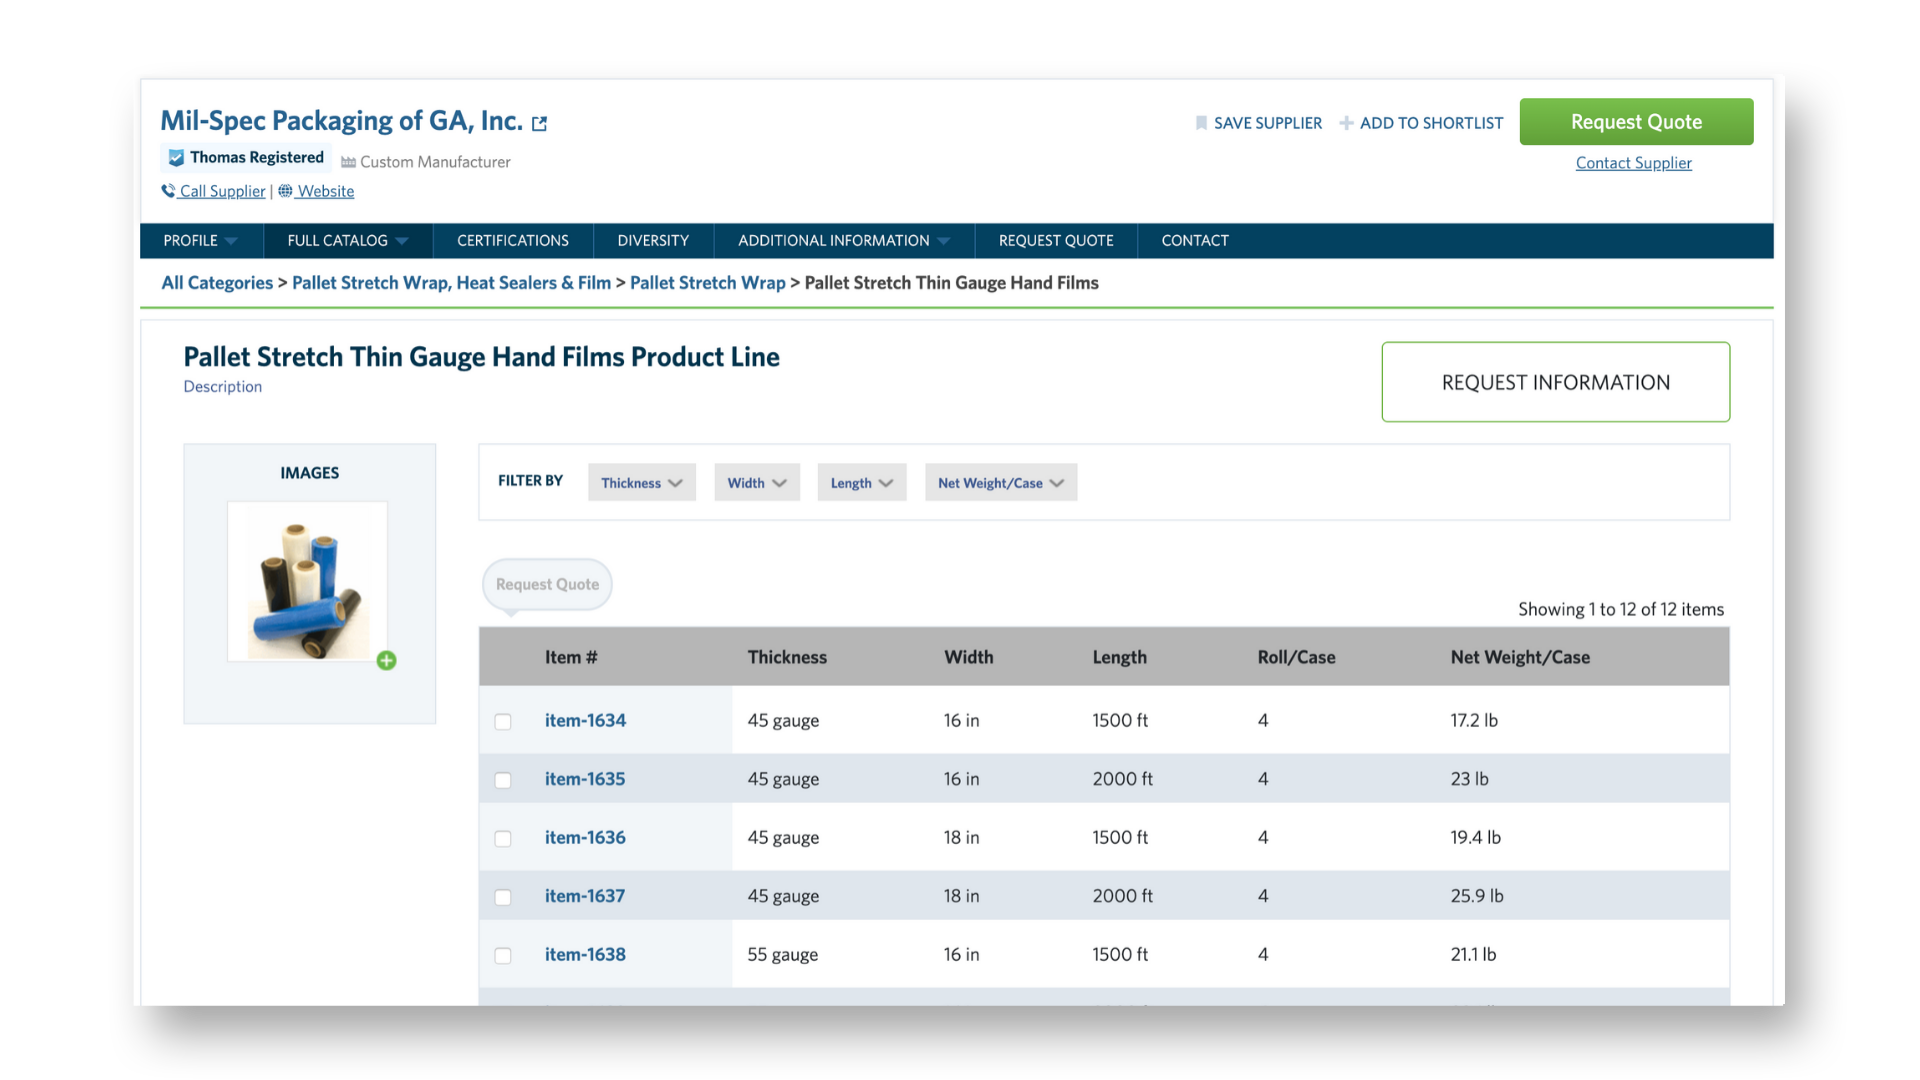The image size is (1920, 1080).
Task: Click the Save Supplier bookmark icon
Action: [x=1201, y=123]
